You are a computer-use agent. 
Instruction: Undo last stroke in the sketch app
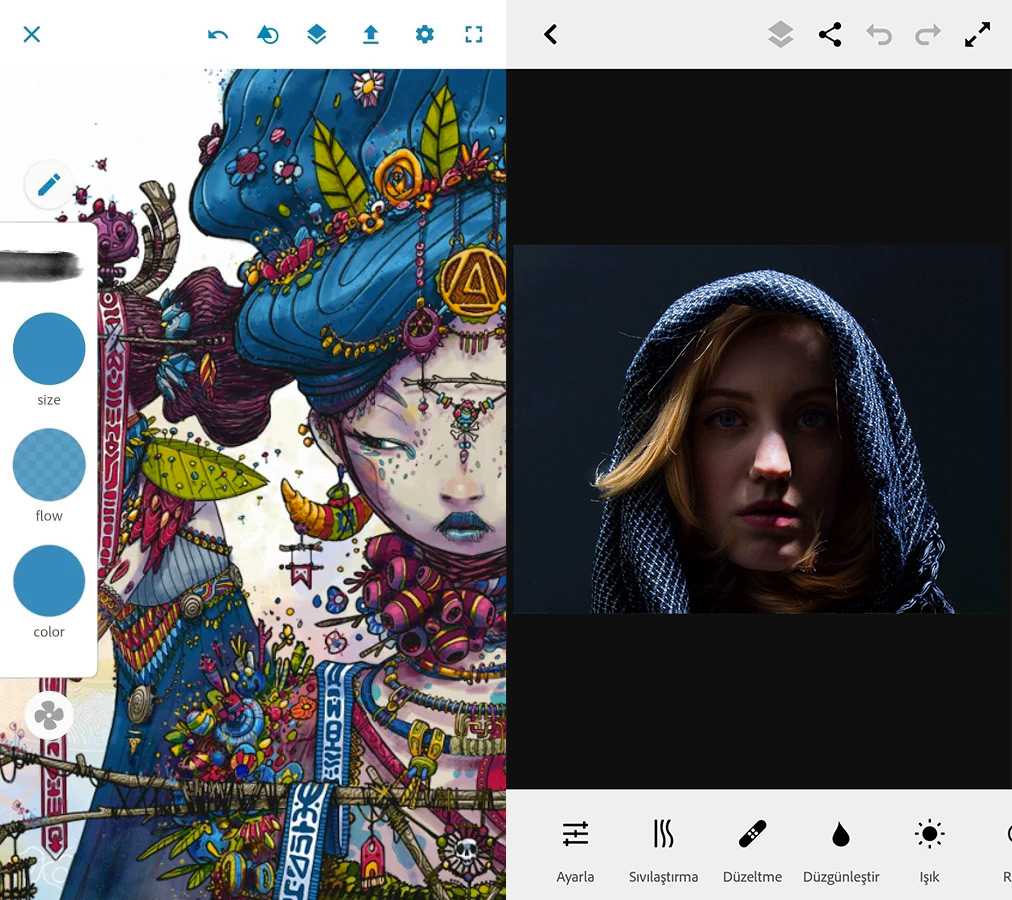[218, 34]
